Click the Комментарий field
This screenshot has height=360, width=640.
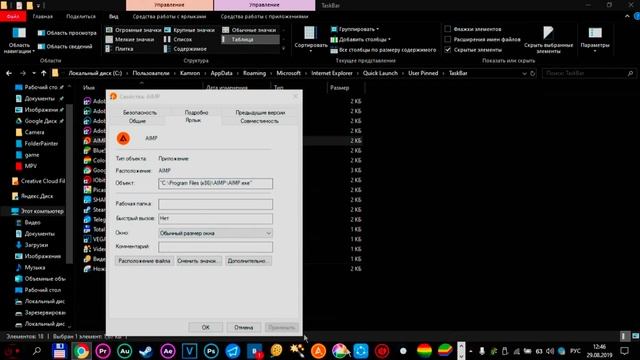(x=216, y=247)
